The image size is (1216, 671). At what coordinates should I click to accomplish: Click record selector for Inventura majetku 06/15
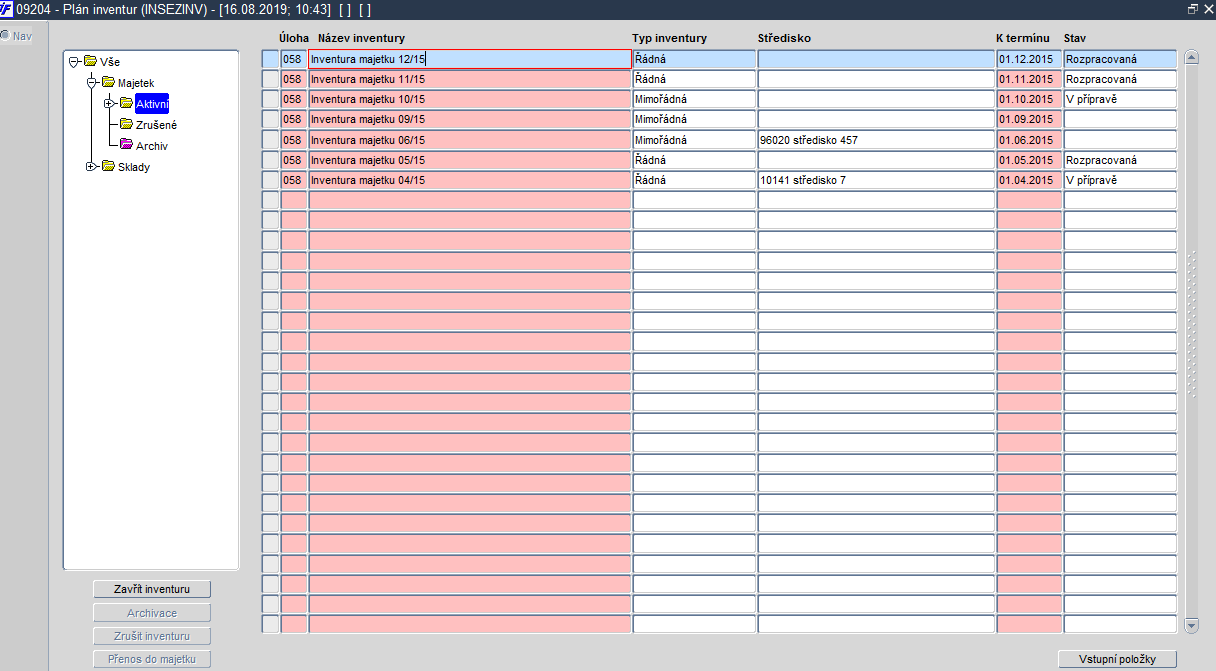point(270,139)
